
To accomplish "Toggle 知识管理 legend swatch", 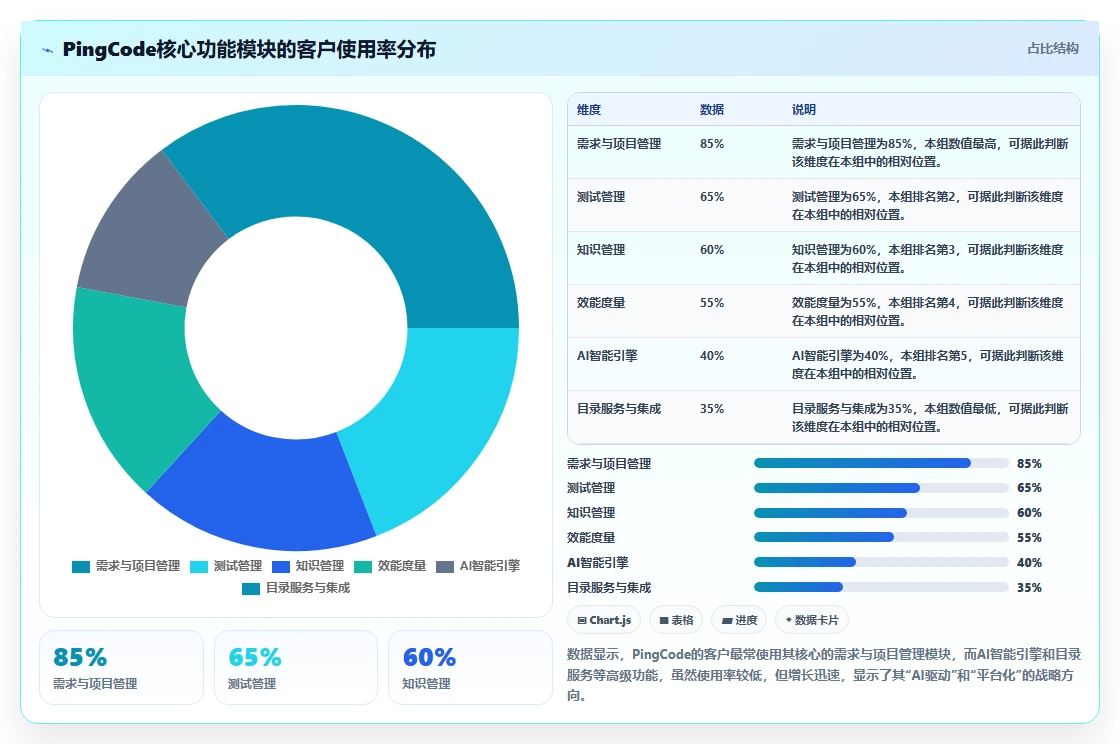I will [x=281, y=567].
